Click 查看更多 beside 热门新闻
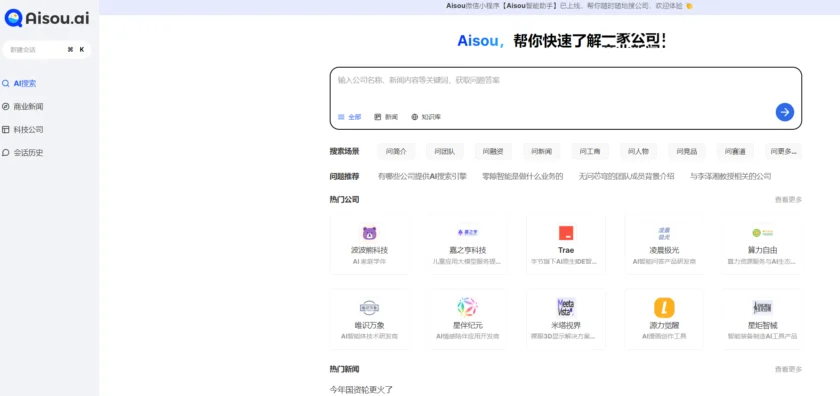840x396 pixels. pyautogui.click(x=788, y=370)
